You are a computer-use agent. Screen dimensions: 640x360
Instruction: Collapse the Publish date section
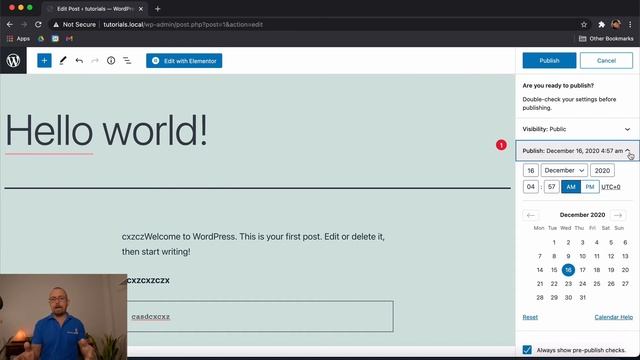[x=577, y=151]
